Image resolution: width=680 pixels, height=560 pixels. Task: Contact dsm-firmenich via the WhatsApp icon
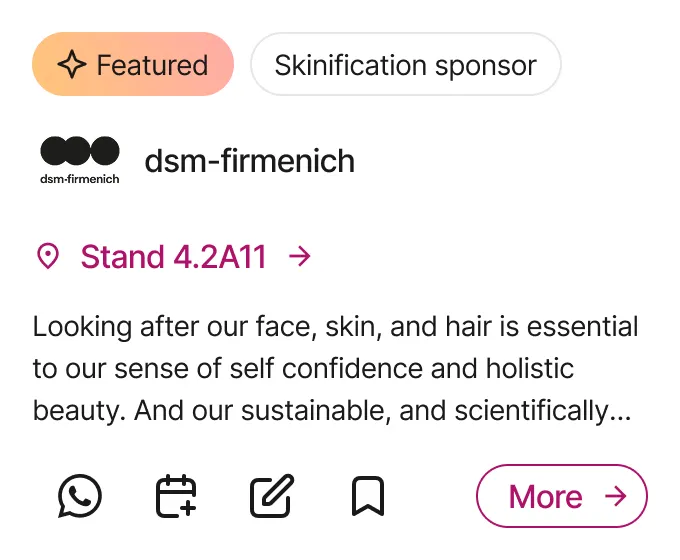coord(80,496)
